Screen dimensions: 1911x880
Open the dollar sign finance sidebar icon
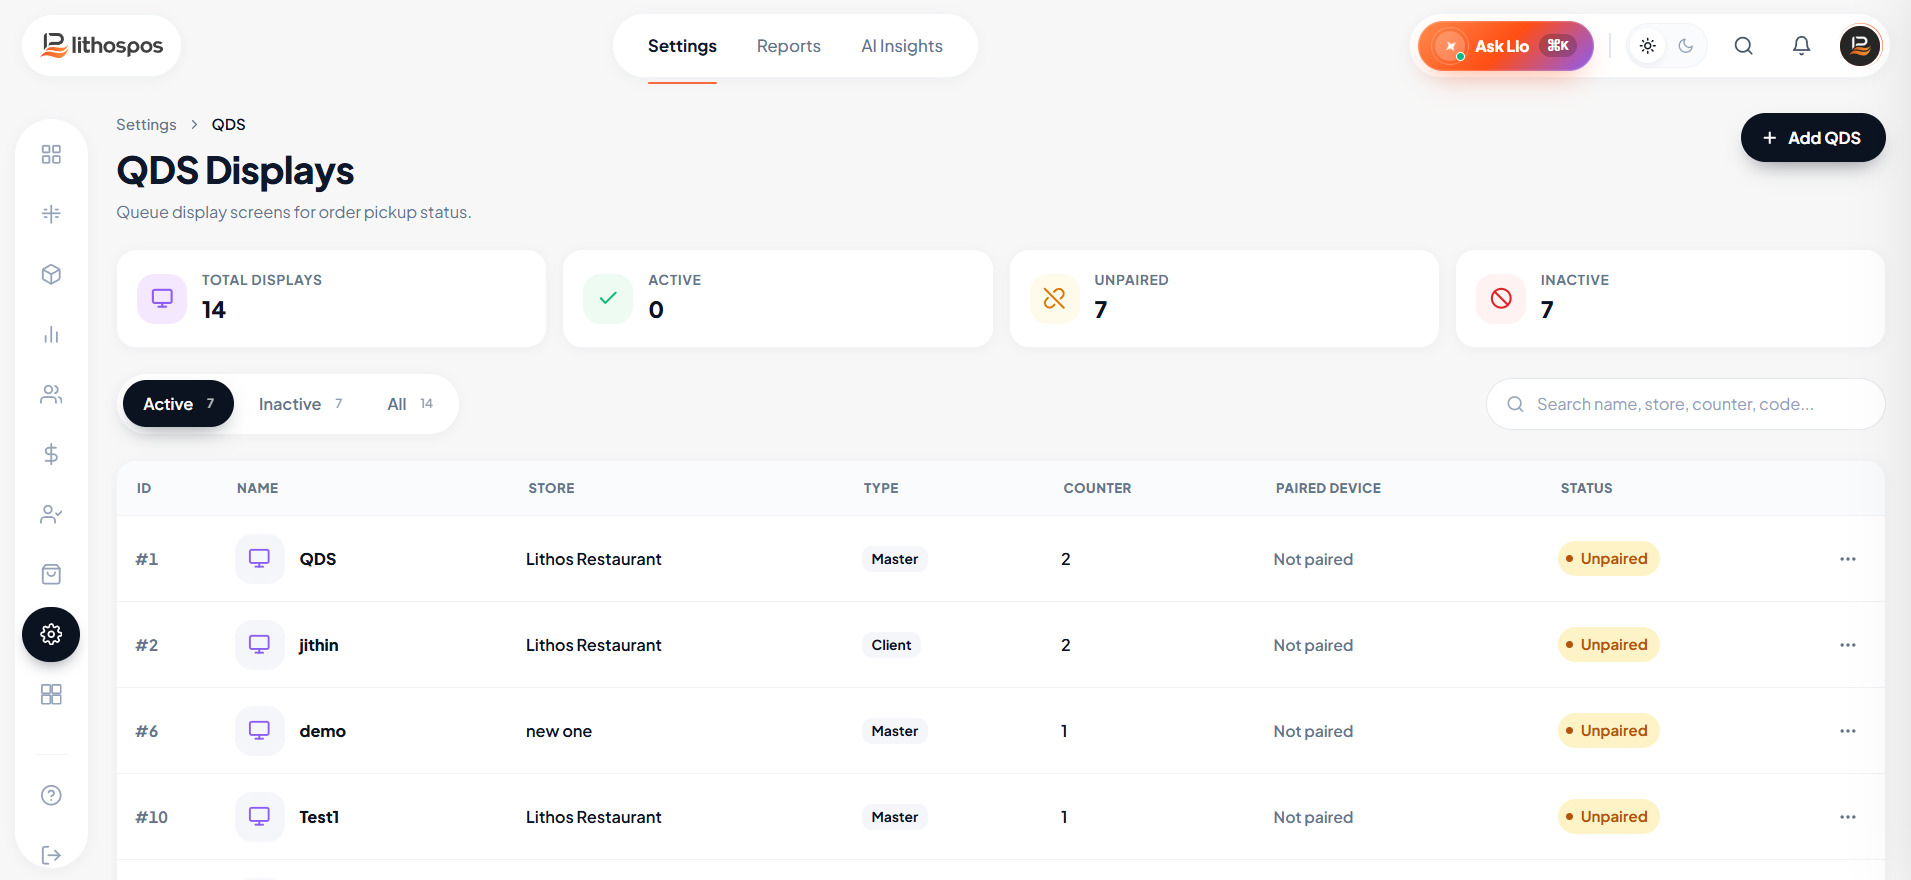pos(51,454)
